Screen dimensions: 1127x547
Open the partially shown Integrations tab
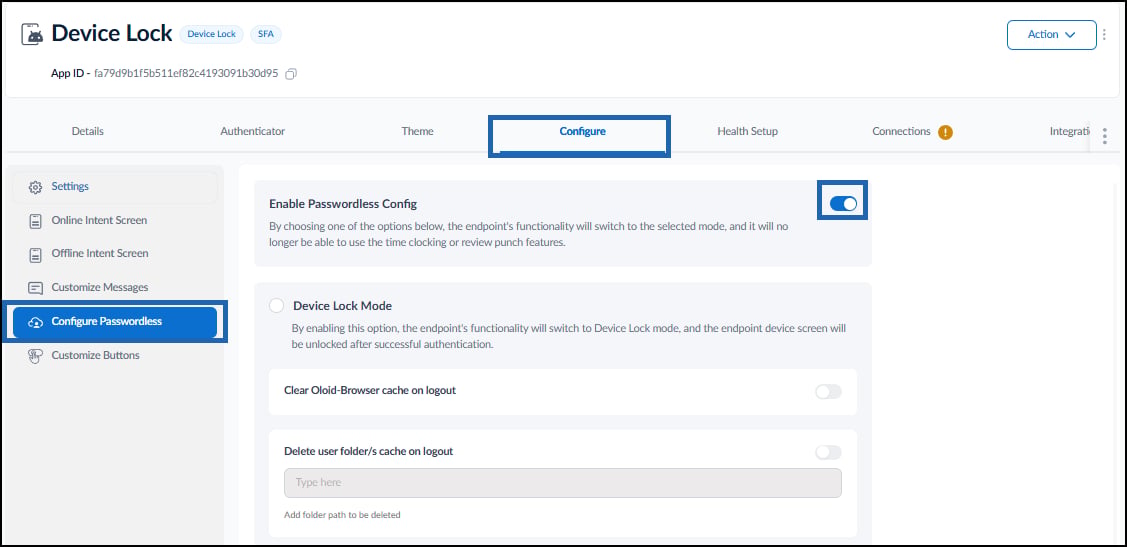point(1071,132)
